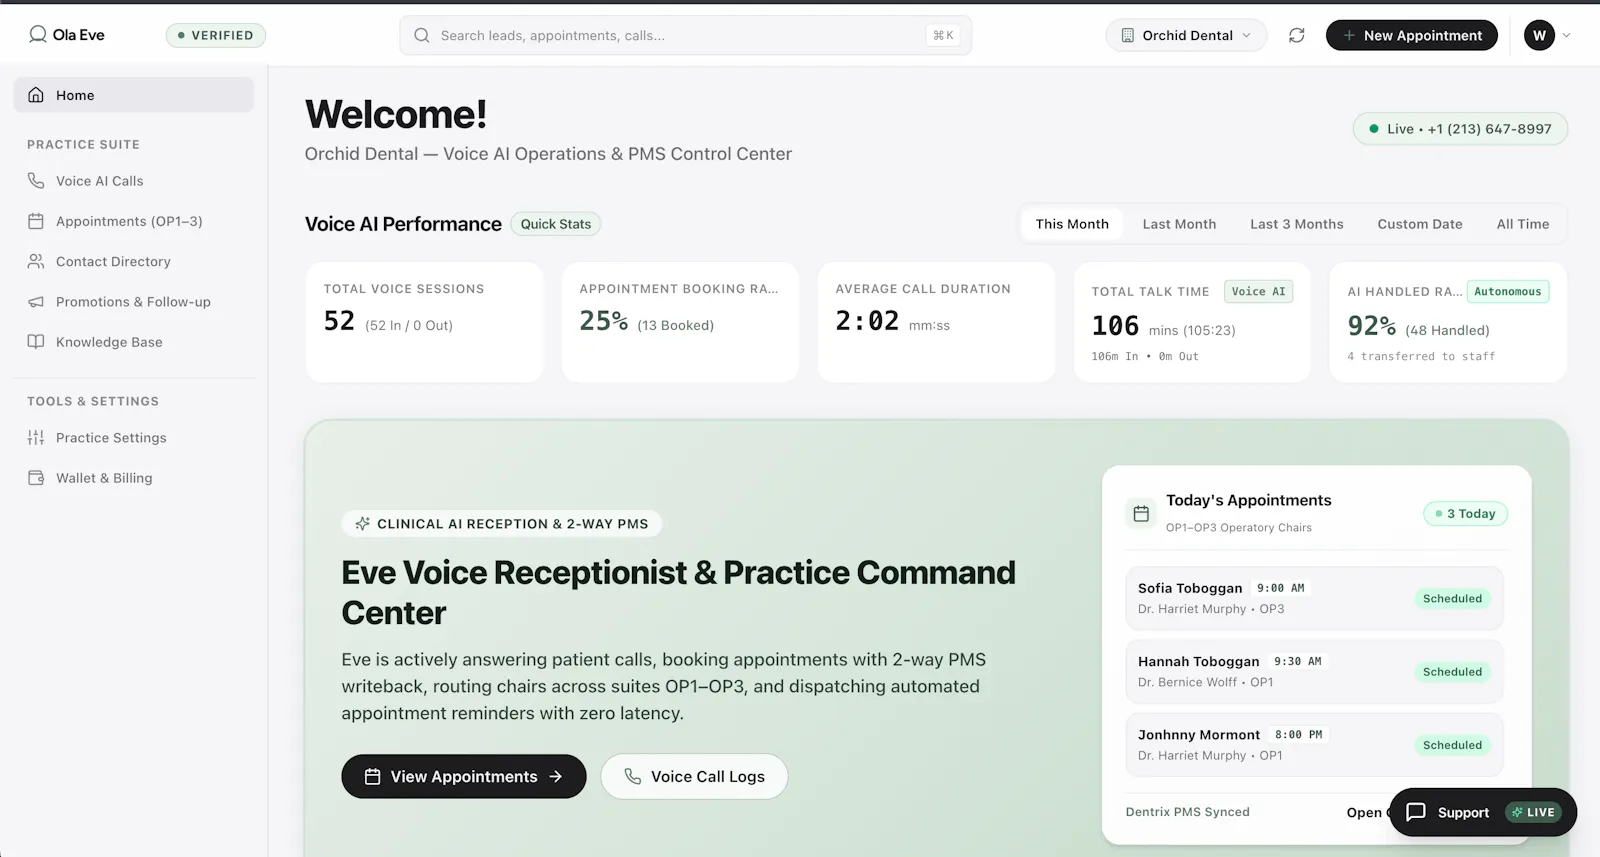Open Voice Call Logs
1600x857 pixels.
pos(694,777)
